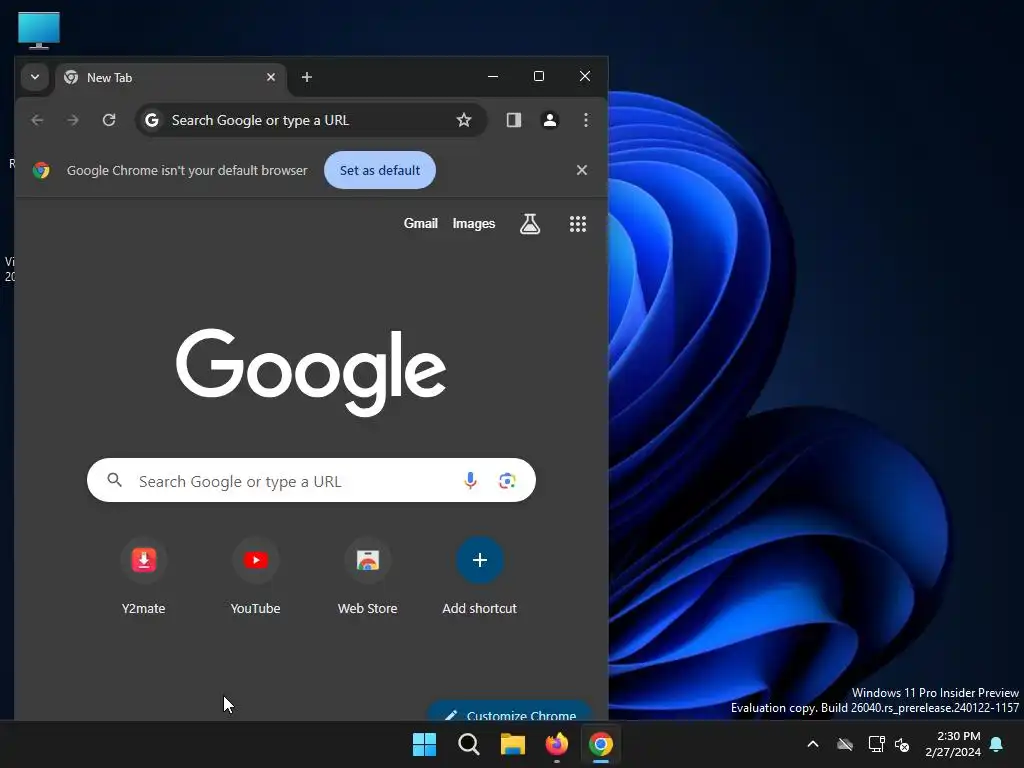Image resolution: width=1024 pixels, height=768 pixels.
Task: Minimize the Chrome window
Action: (x=493, y=76)
